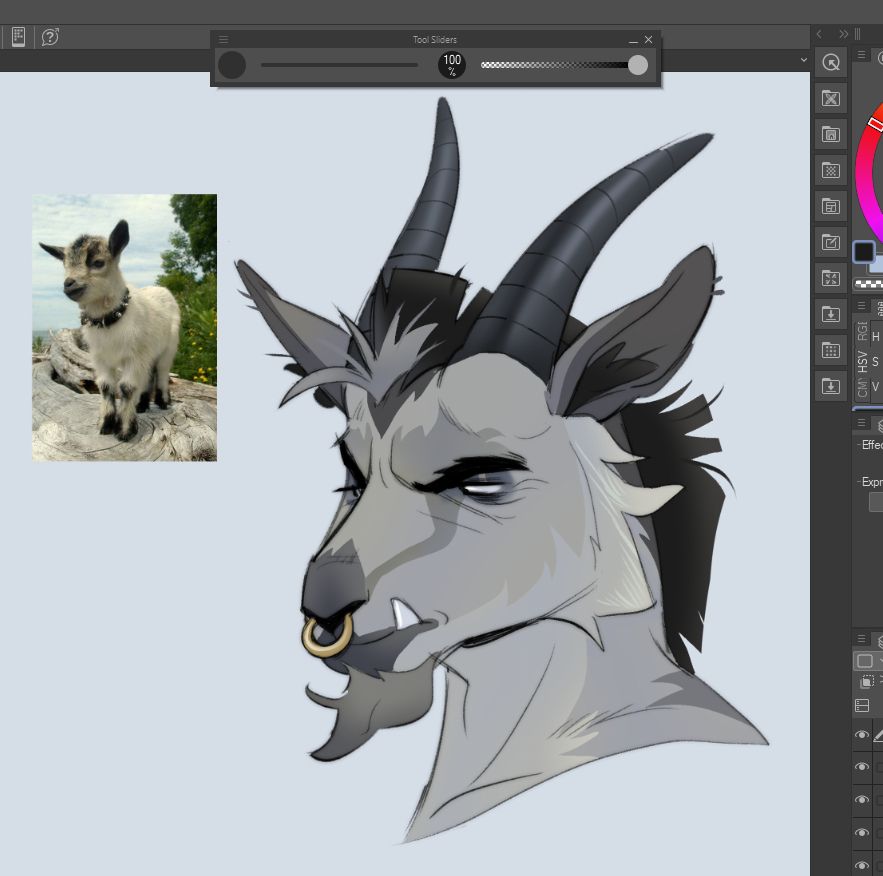Click the opacity slider knob in Tool Sliders
This screenshot has height=876, width=883.
pos(637,65)
